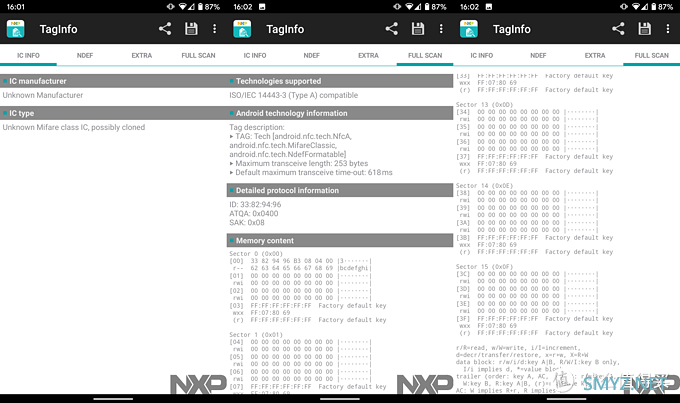Switch to the IC INFO tab in the third screen
The height and width of the screenshot is (403, 680).
coord(481,56)
